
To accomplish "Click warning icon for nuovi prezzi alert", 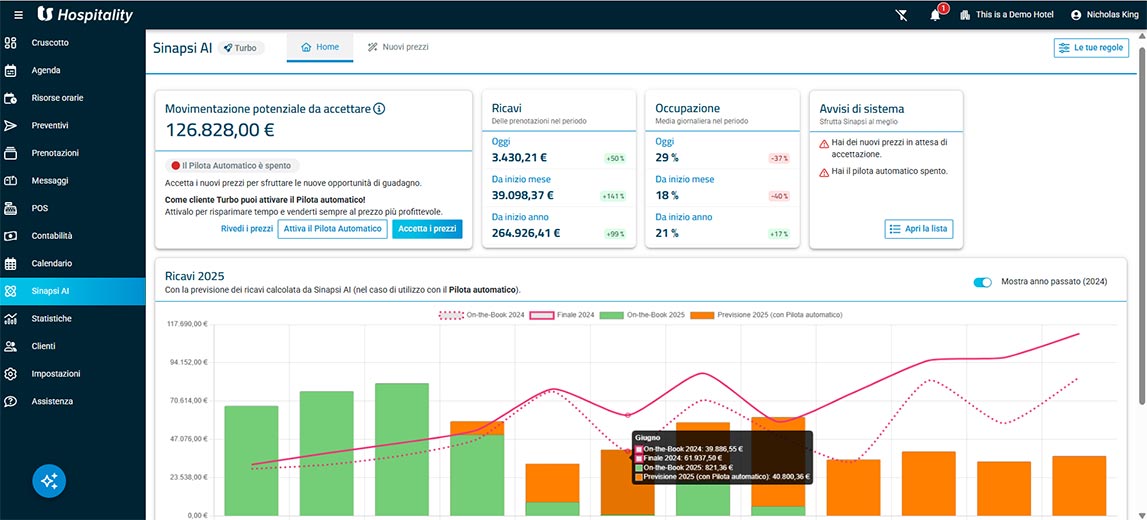I will click(824, 144).
